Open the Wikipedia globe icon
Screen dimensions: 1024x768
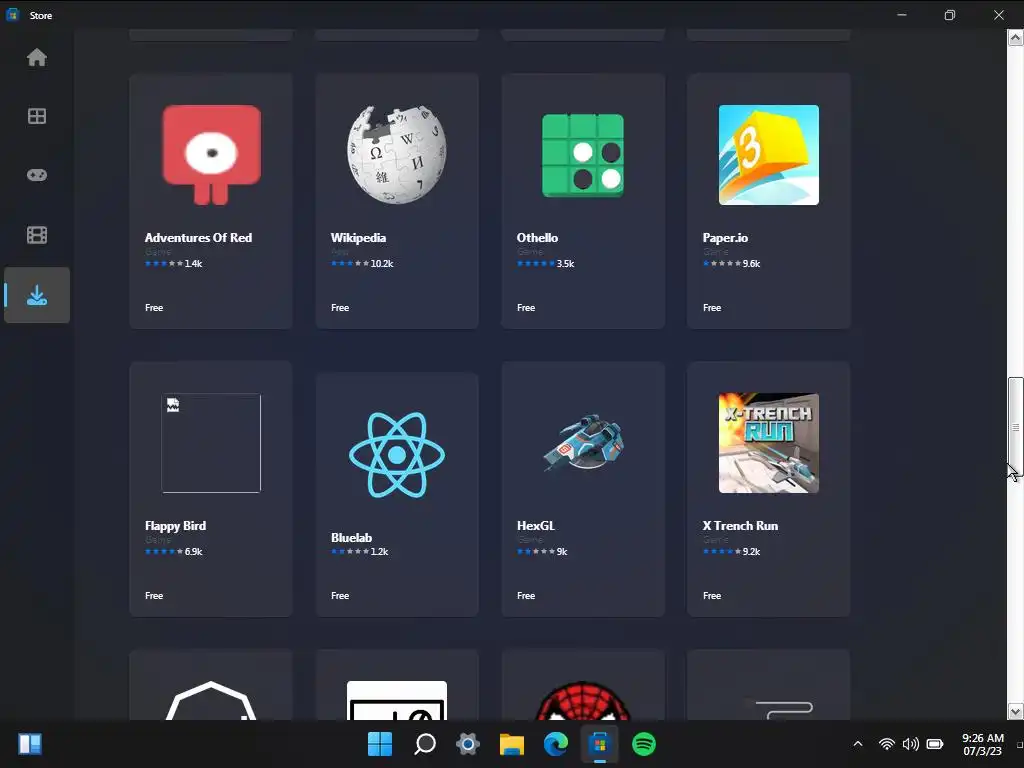(397, 155)
